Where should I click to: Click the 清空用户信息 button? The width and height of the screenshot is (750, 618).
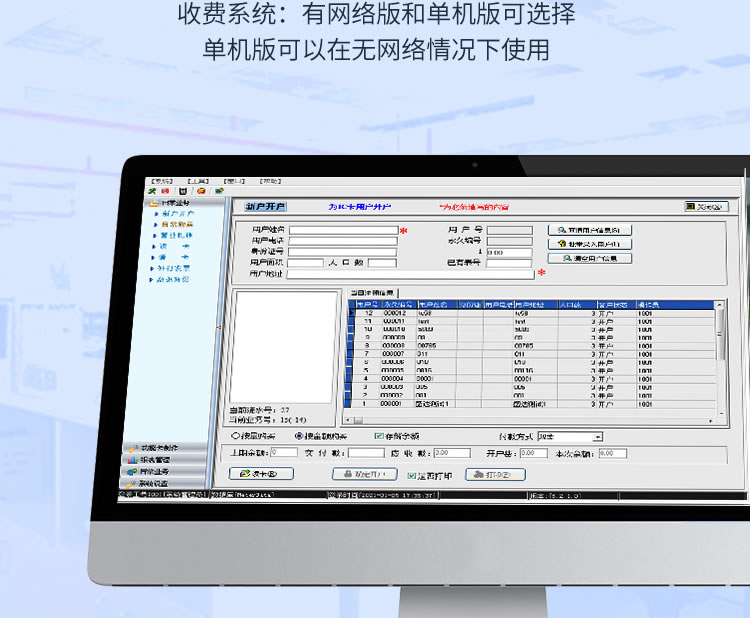tap(590, 258)
